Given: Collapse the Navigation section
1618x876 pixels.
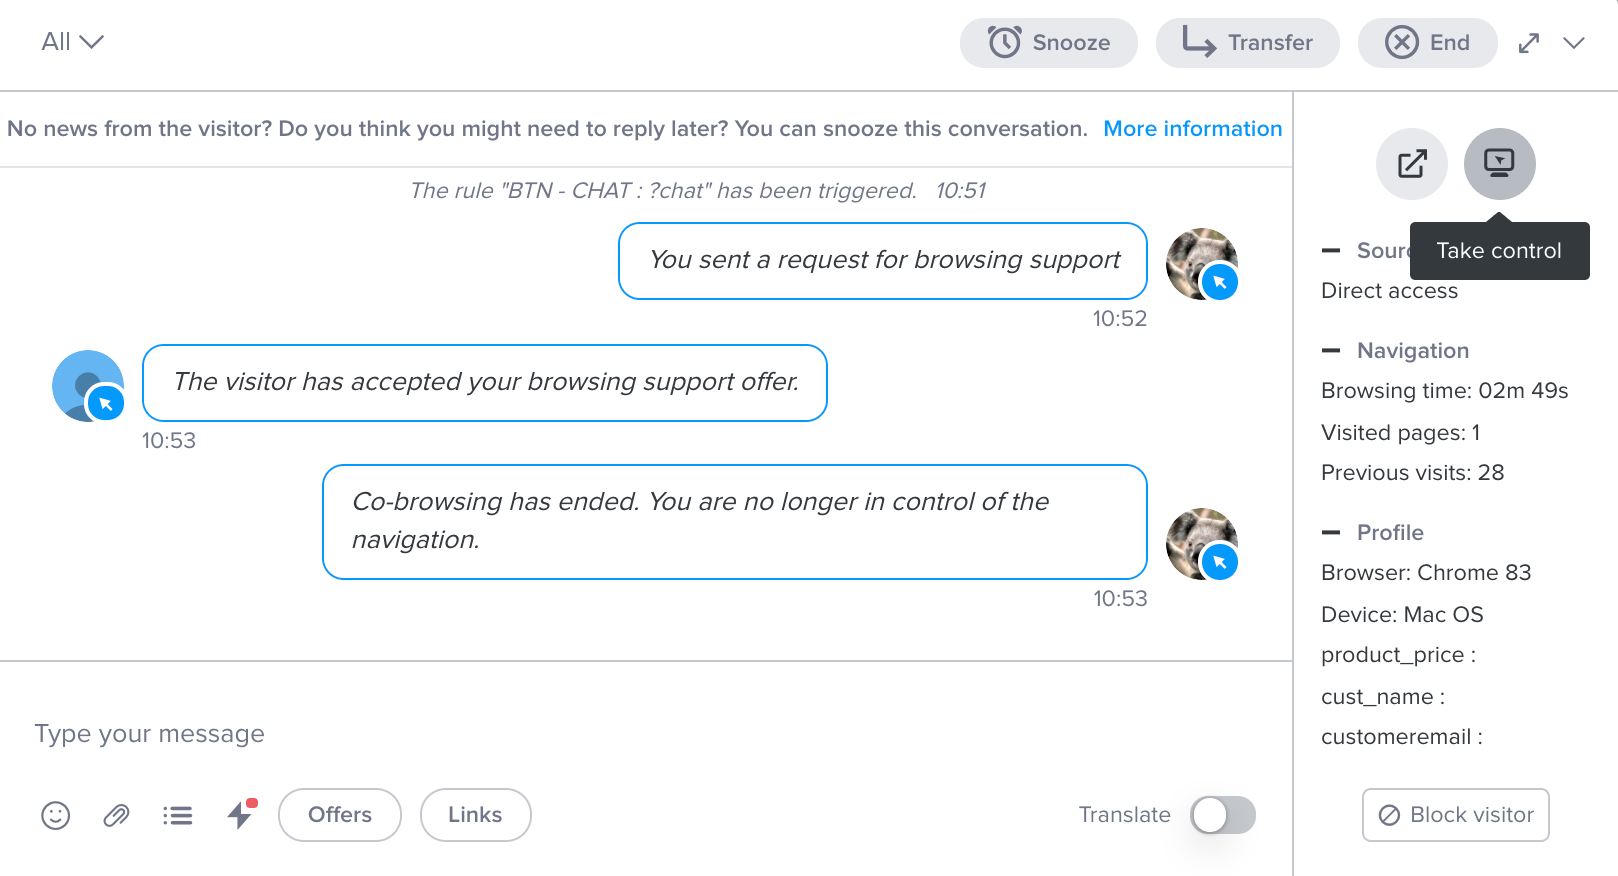Looking at the screenshot, I should point(1331,351).
